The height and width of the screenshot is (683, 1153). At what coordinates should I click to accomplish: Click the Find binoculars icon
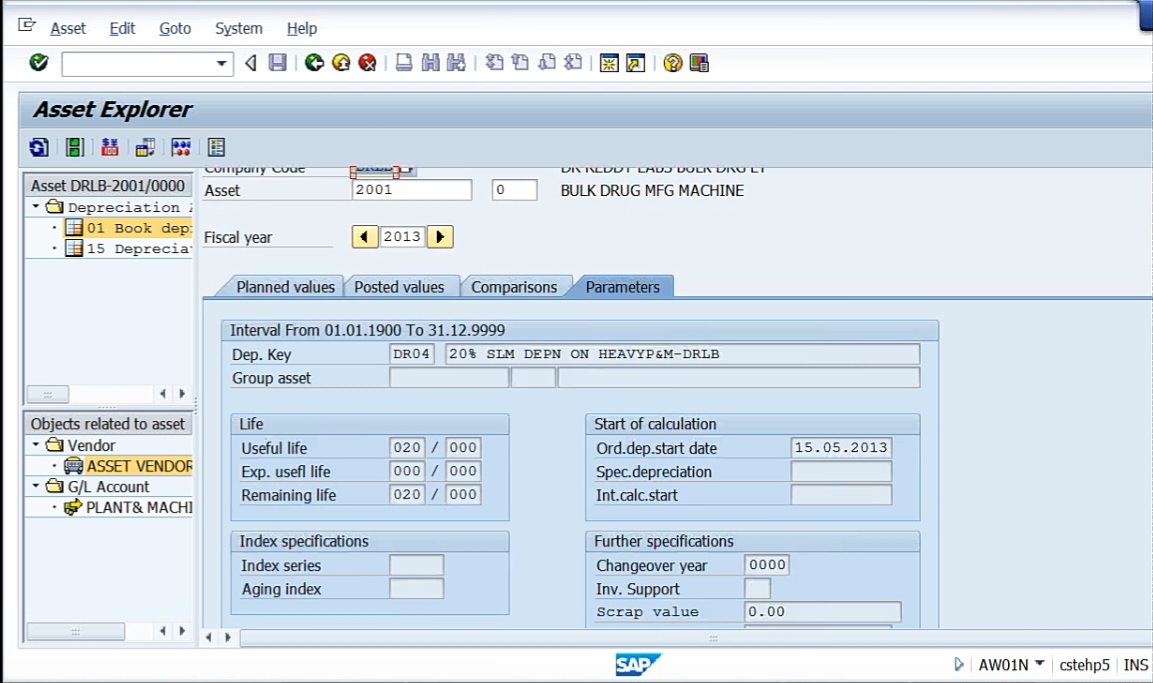coord(430,63)
